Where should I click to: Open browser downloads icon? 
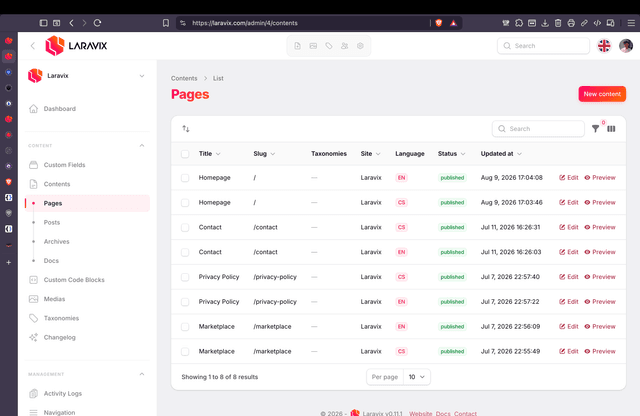(545, 23)
